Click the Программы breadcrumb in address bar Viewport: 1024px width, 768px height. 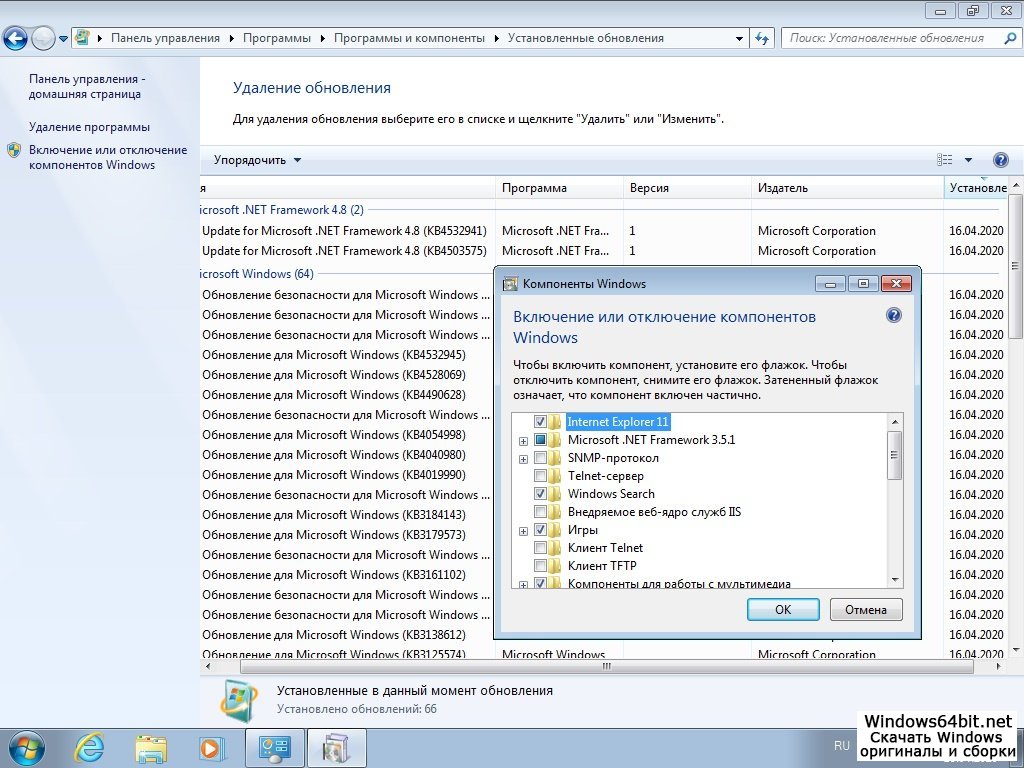280,38
